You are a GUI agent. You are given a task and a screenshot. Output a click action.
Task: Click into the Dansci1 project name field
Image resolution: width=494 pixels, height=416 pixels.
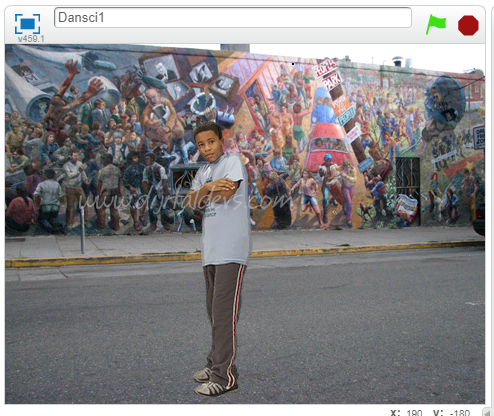(x=233, y=18)
